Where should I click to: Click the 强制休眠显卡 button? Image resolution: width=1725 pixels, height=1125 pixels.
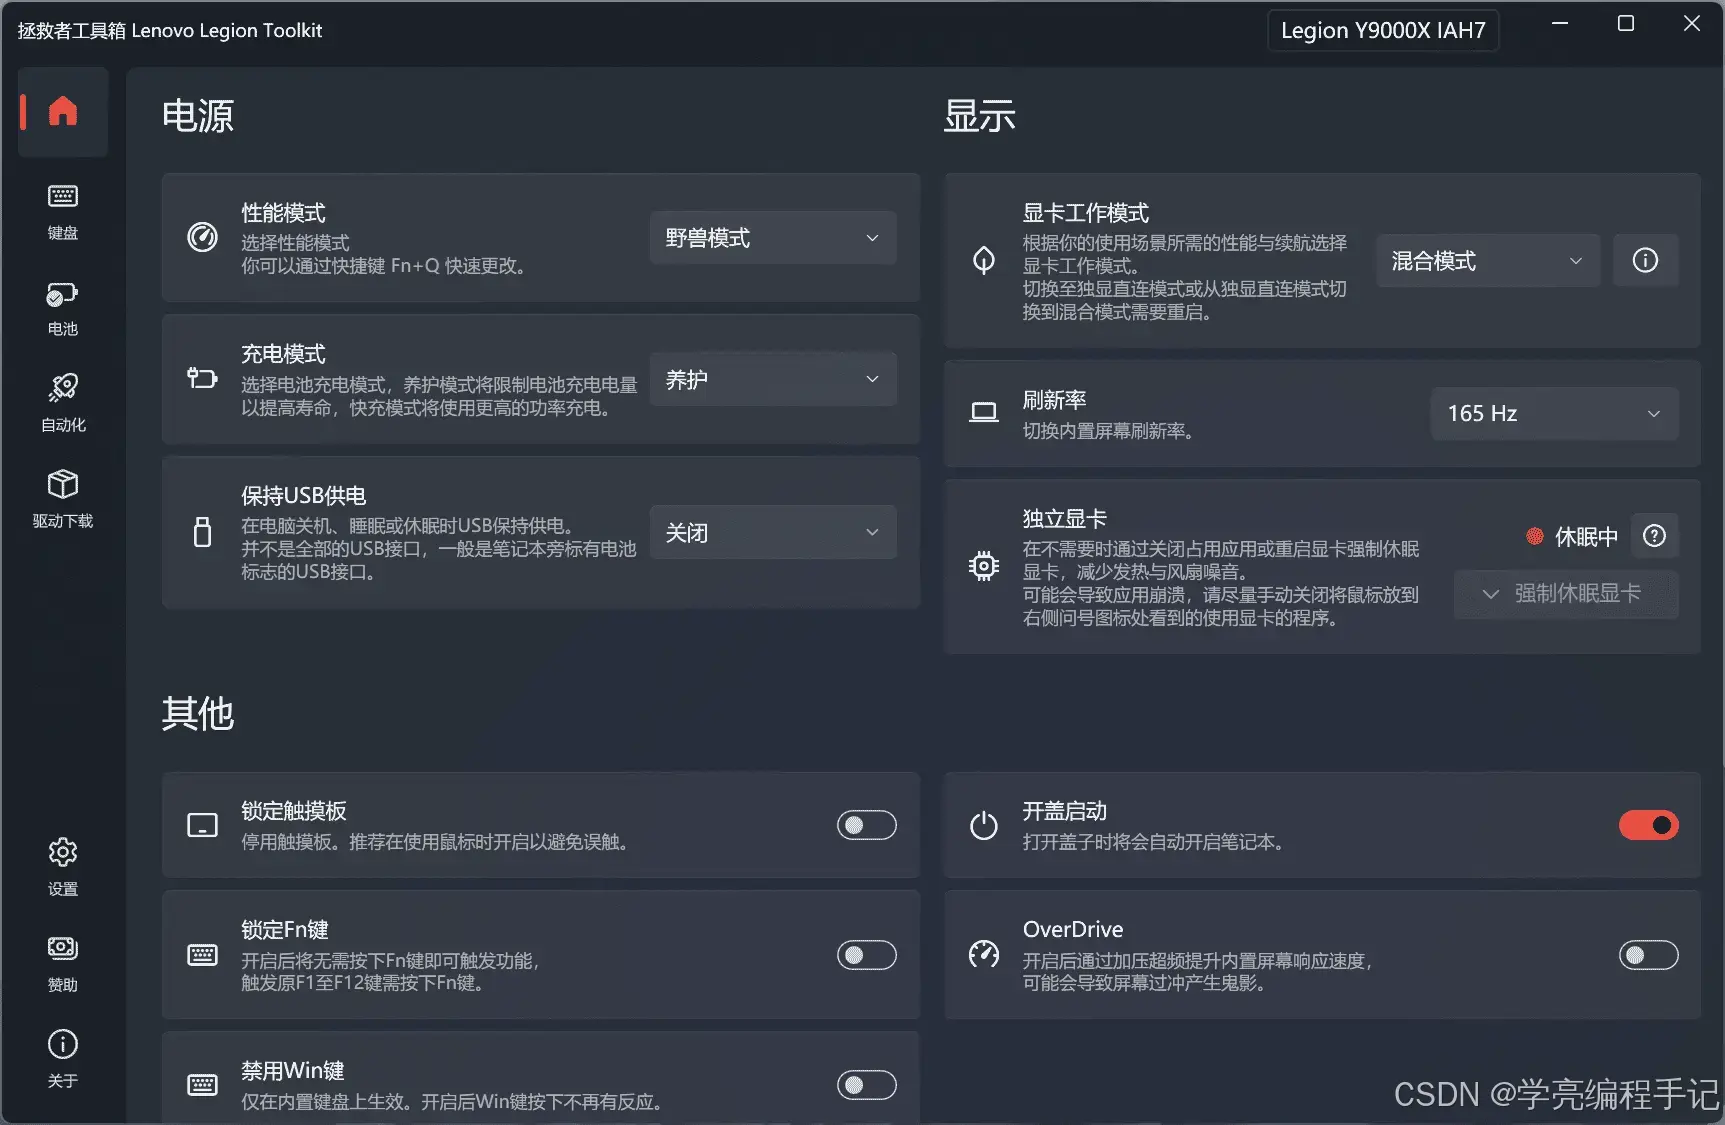click(x=1566, y=594)
